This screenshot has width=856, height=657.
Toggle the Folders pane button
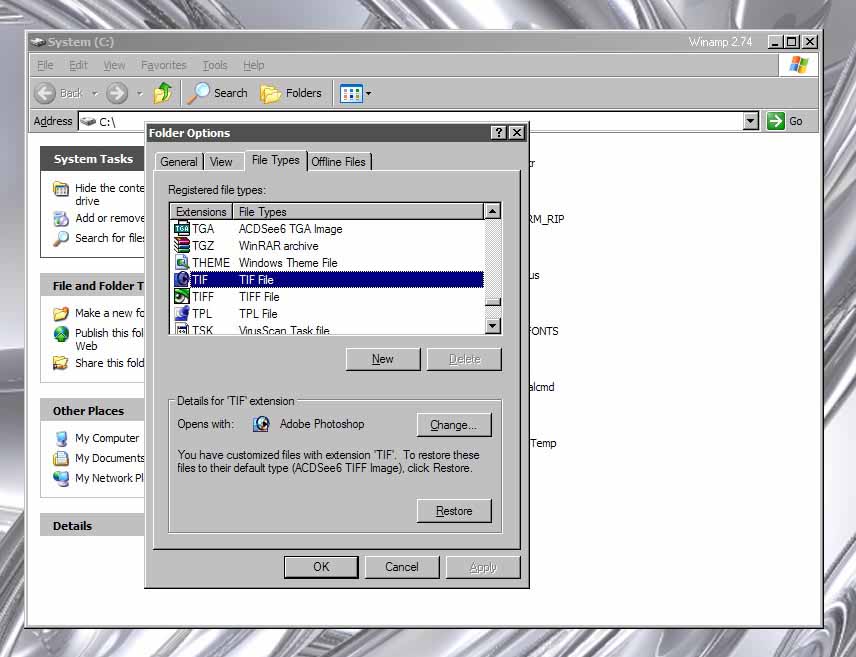[x=290, y=93]
